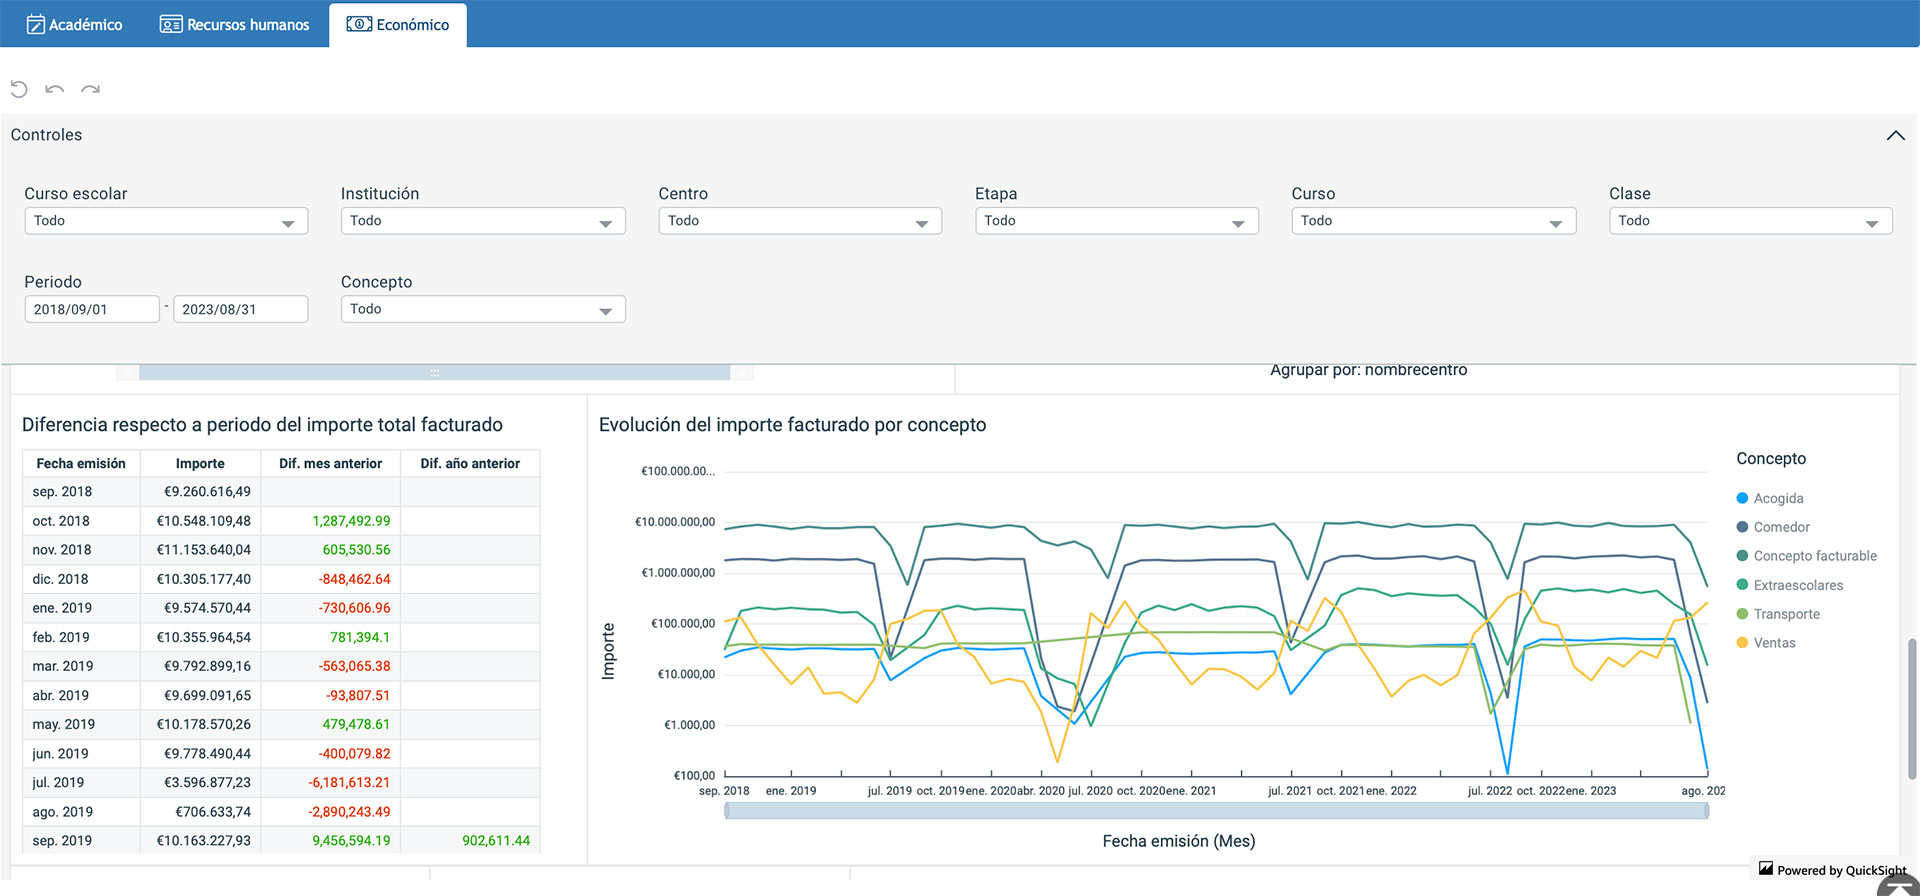Click the undo arrow icon
The image size is (1920, 896).
[x=55, y=89]
